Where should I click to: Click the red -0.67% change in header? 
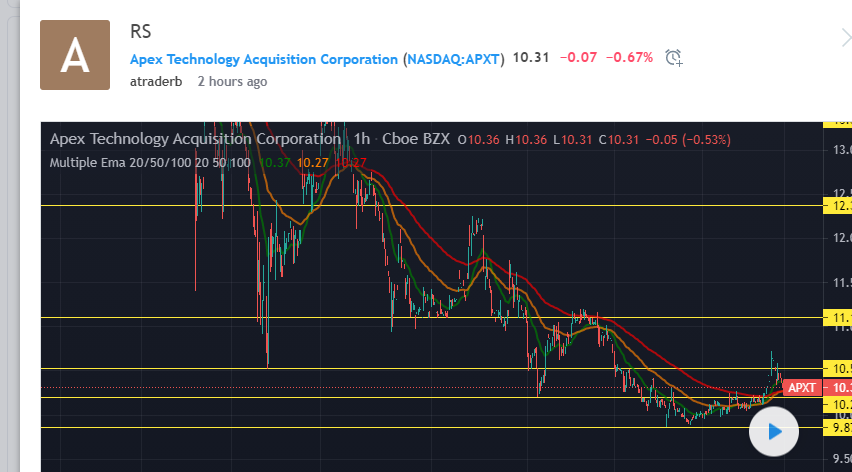[631, 58]
